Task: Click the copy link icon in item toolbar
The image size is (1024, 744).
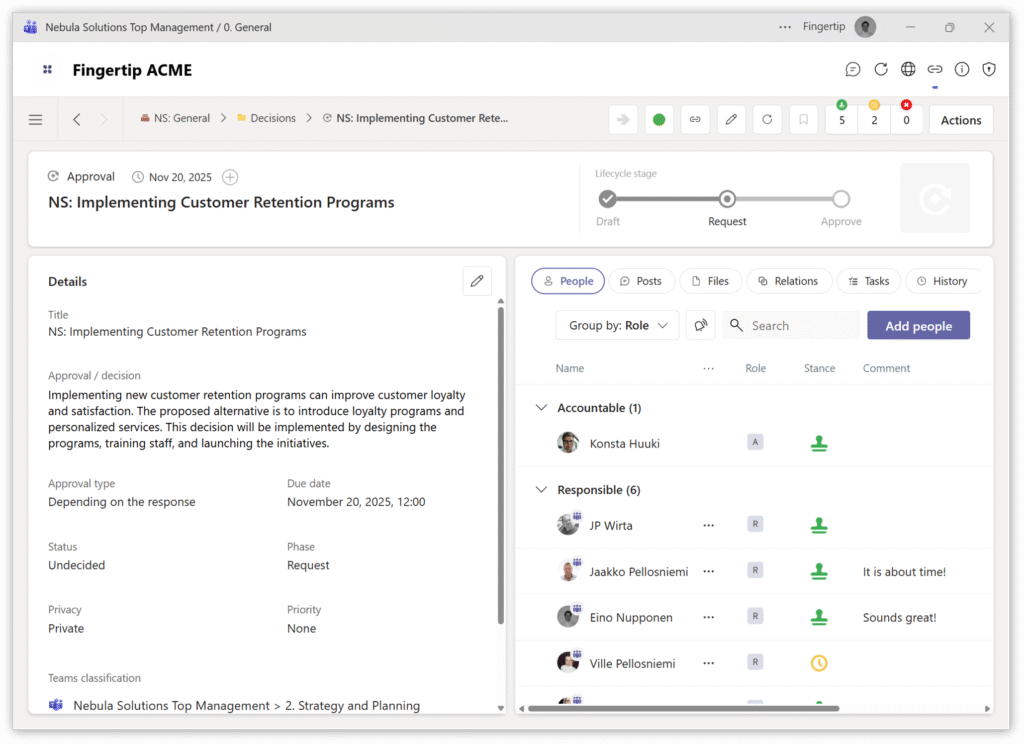Action: (x=695, y=120)
